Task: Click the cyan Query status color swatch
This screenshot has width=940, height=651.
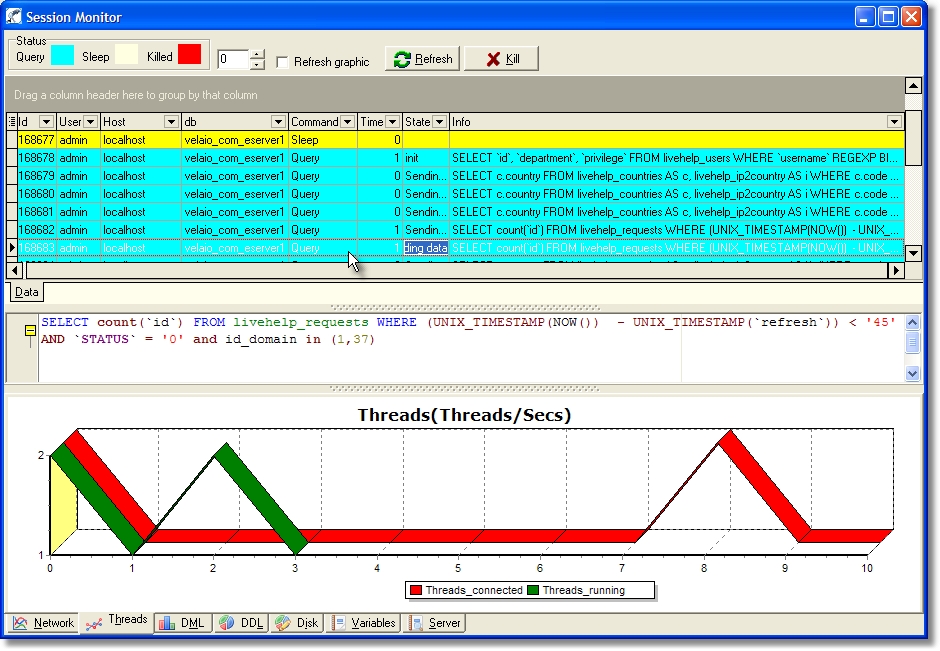Action: point(62,55)
